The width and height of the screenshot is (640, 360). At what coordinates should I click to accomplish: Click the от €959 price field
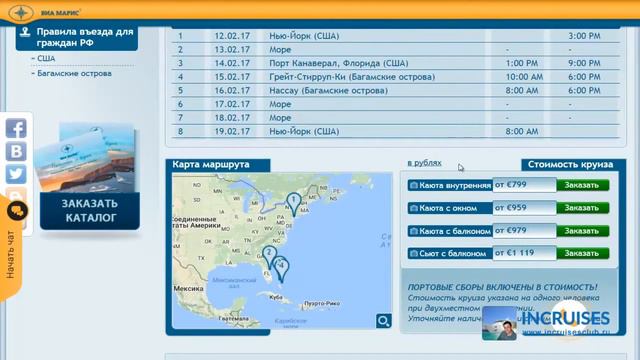[524, 208]
